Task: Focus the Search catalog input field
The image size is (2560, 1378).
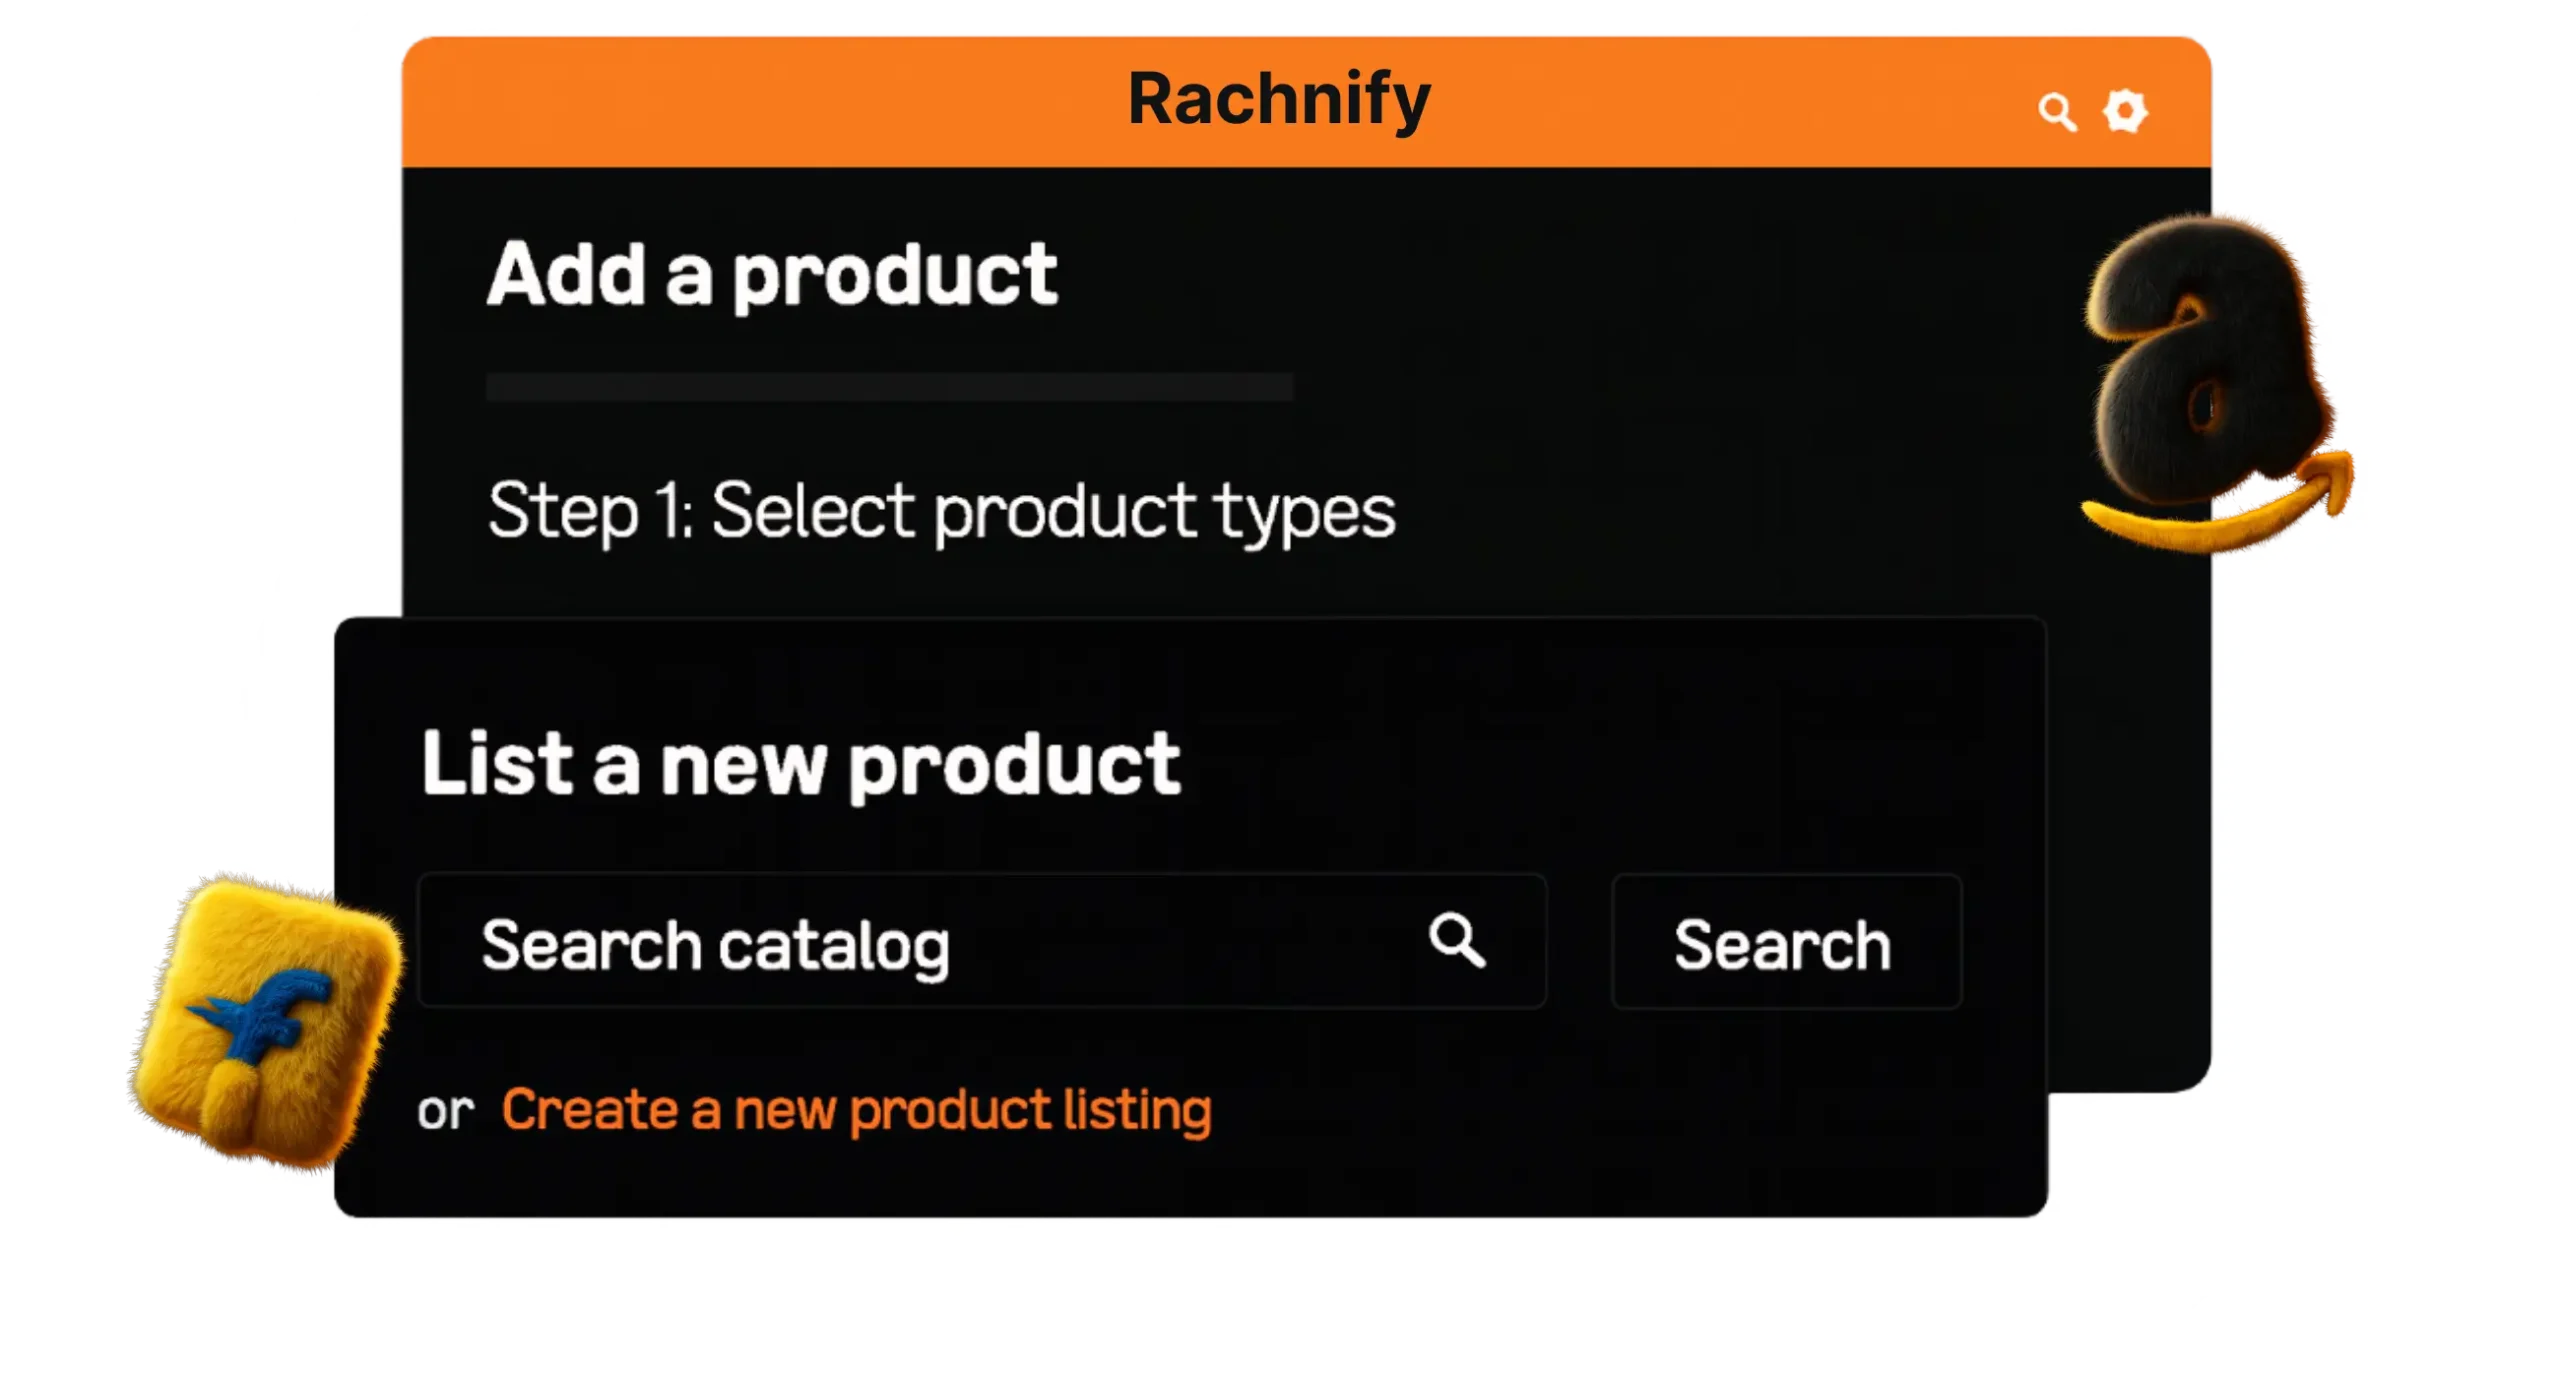Action: tap(900, 942)
